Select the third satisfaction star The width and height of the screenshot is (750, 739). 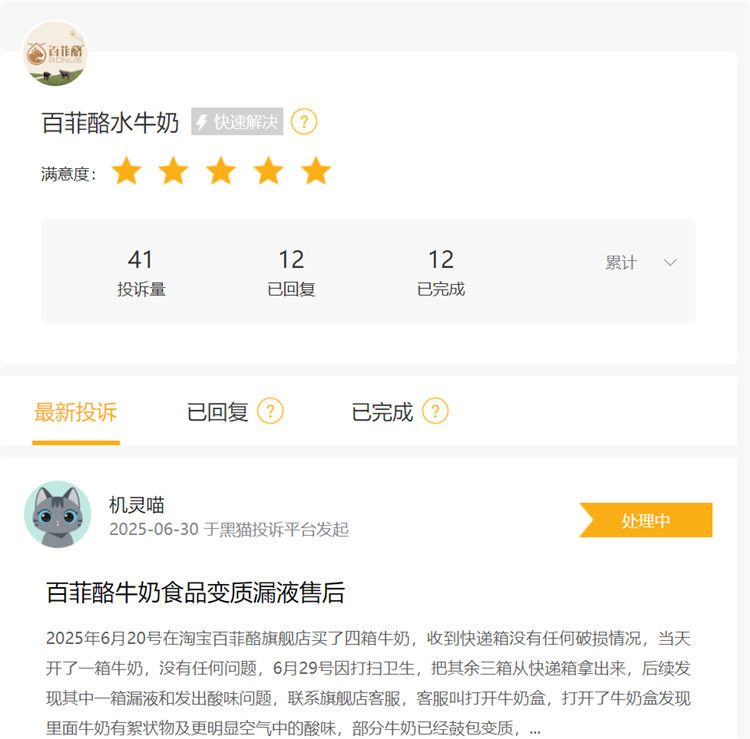pyautogui.click(x=221, y=171)
